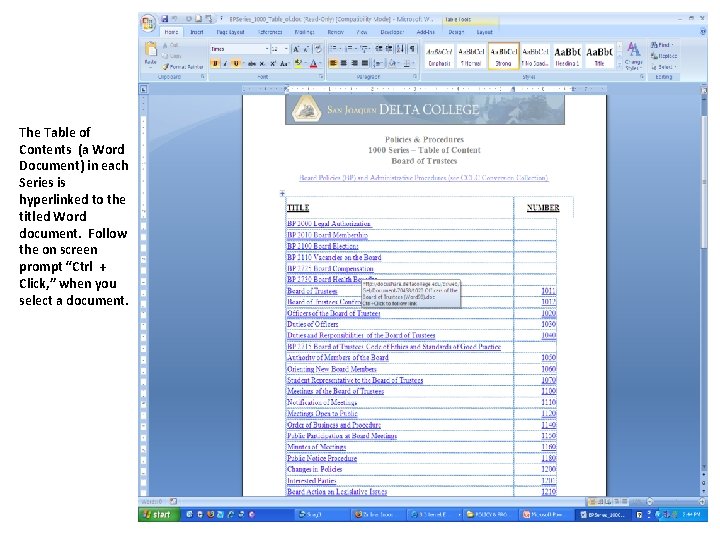Open BP 1000 Legal Authorization link
720x540 pixels.
[329, 224]
